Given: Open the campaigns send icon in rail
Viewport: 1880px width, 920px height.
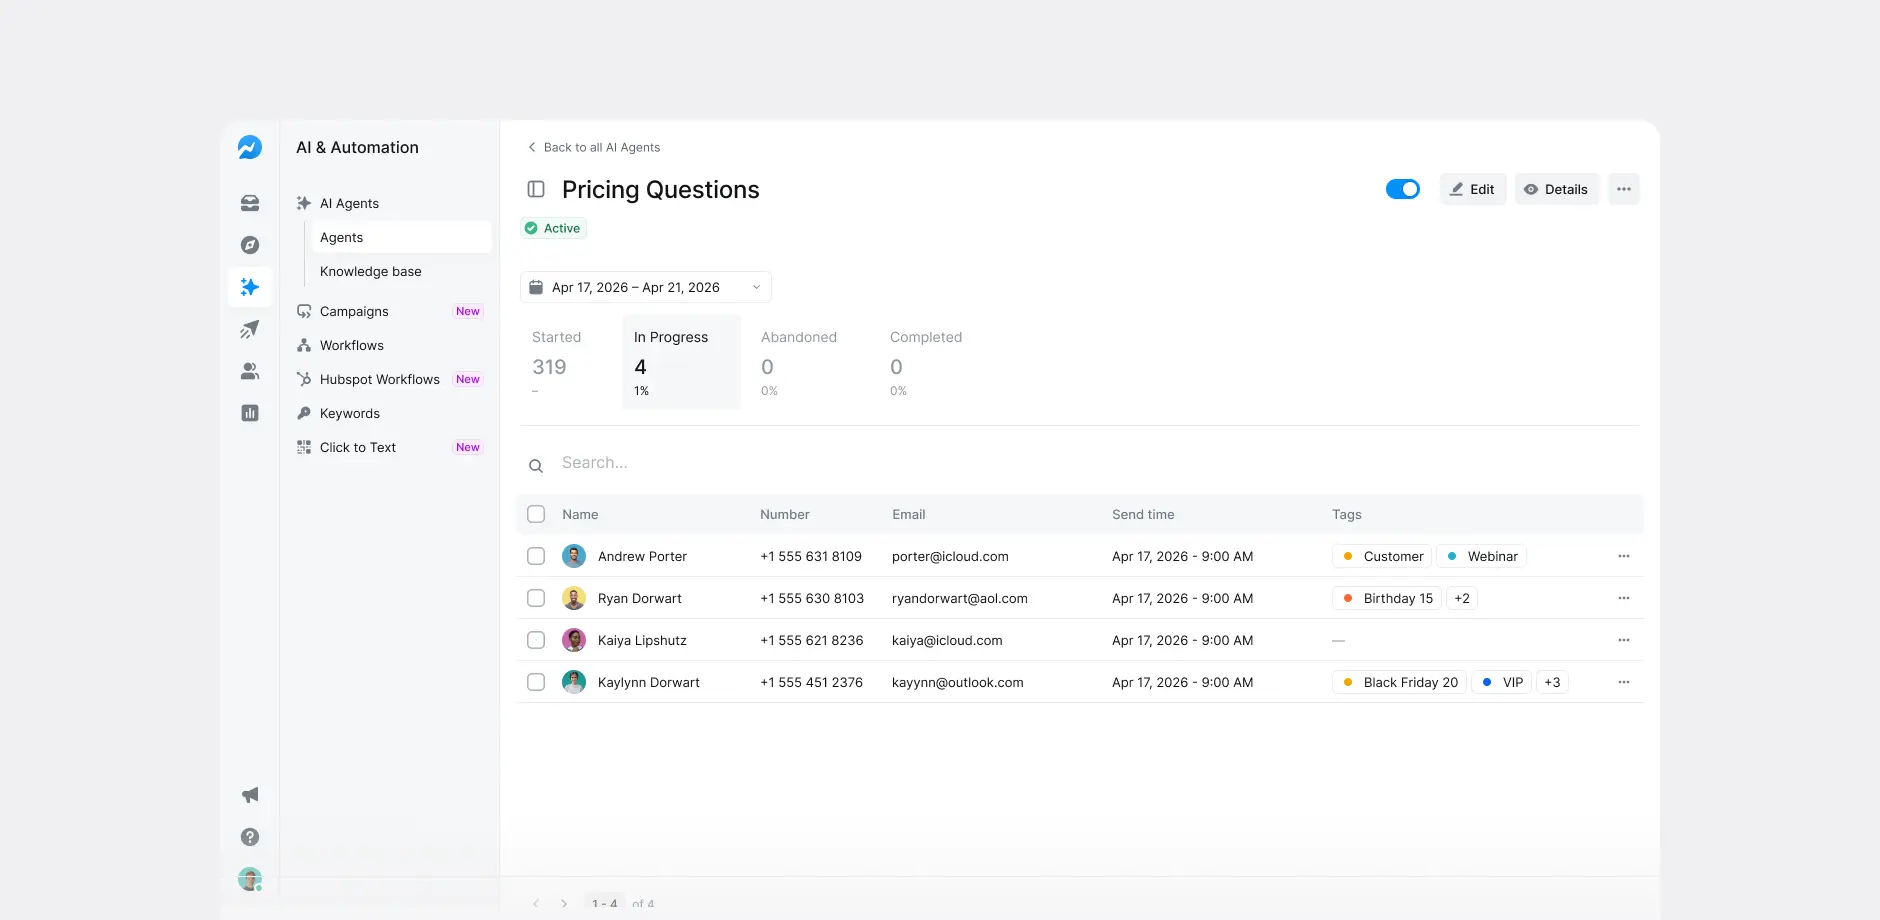Looking at the screenshot, I should tap(250, 329).
